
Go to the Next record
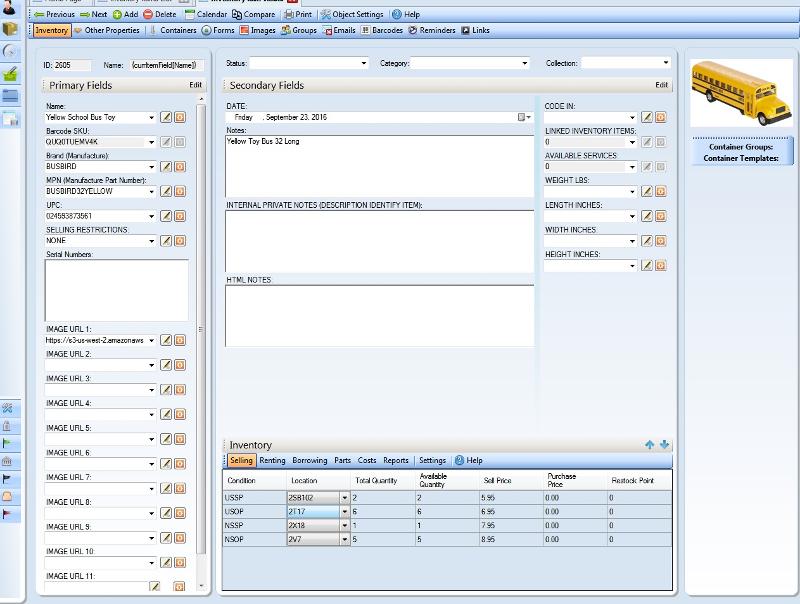(93, 15)
